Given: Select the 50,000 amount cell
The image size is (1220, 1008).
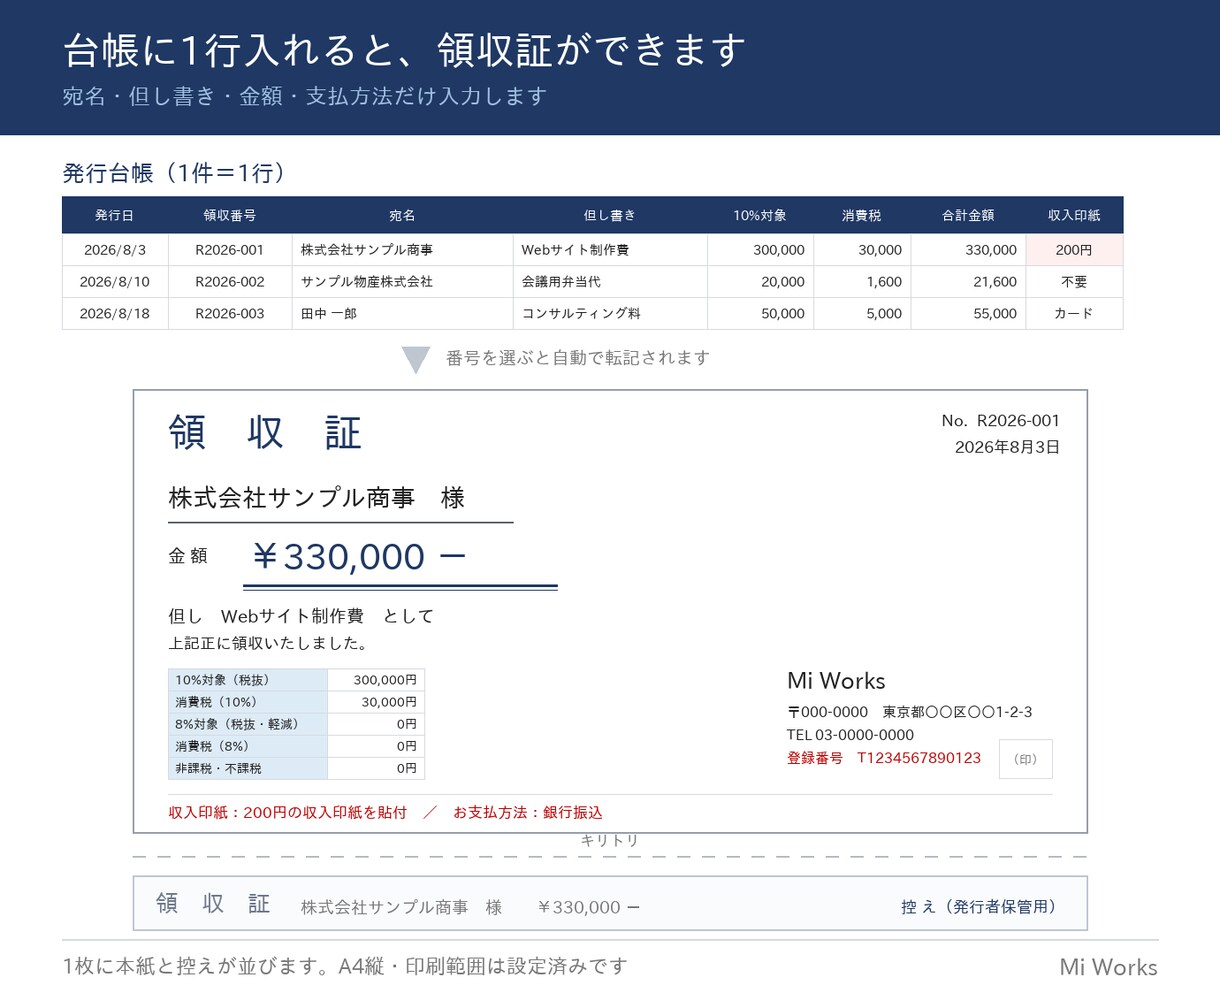Looking at the screenshot, I should [760, 314].
